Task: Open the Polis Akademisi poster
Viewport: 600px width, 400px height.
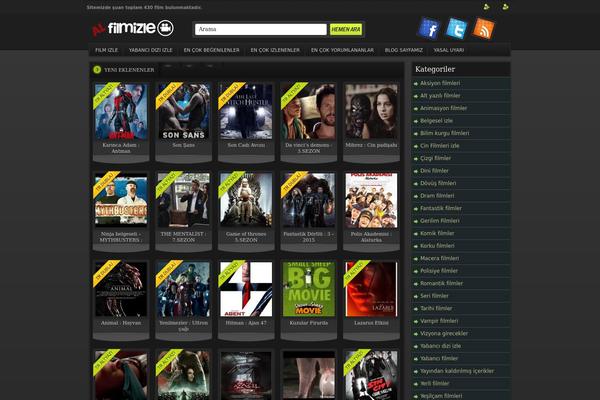Action: click(x=371, y=200)
